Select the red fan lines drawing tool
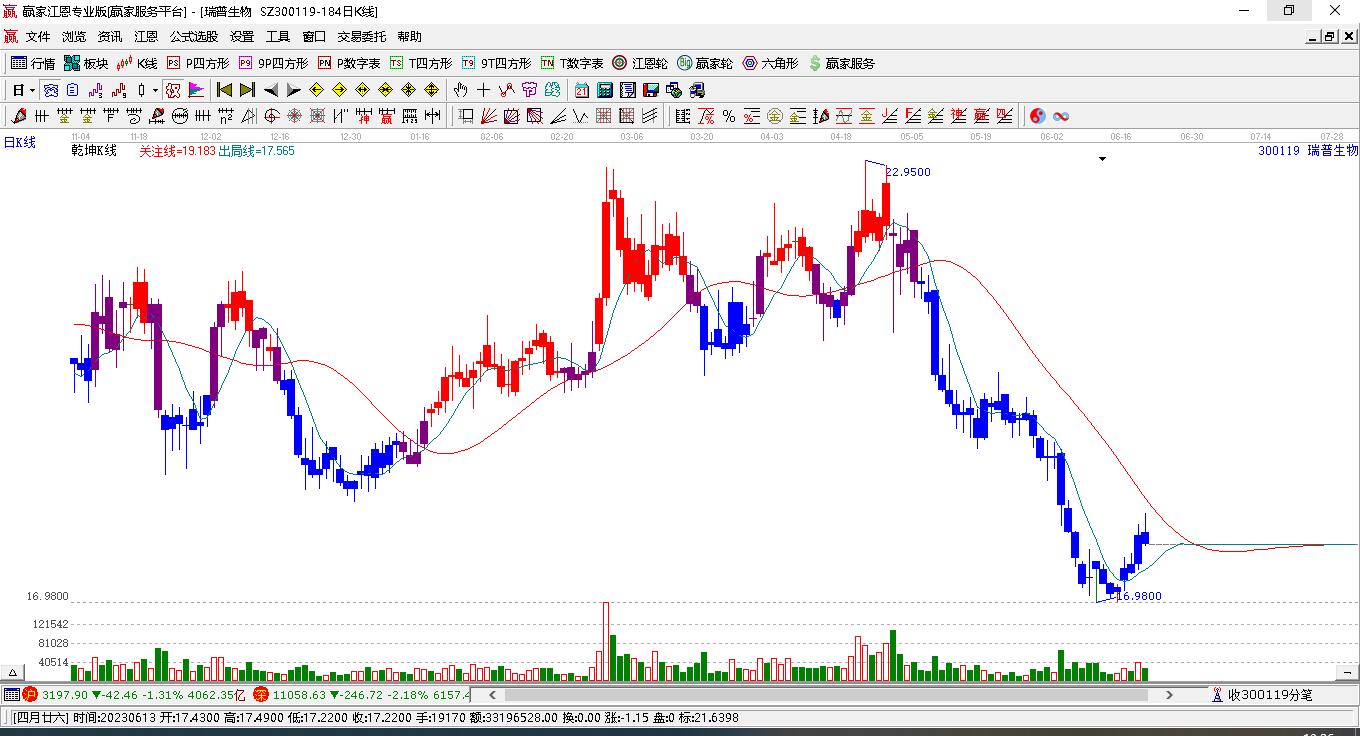Image resolution: width=1360 pixels, height=736 pixels. click(x=489, y=116)
